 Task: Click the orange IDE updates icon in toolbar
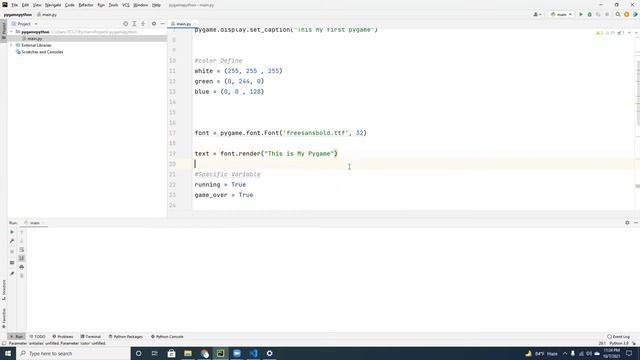627,14
